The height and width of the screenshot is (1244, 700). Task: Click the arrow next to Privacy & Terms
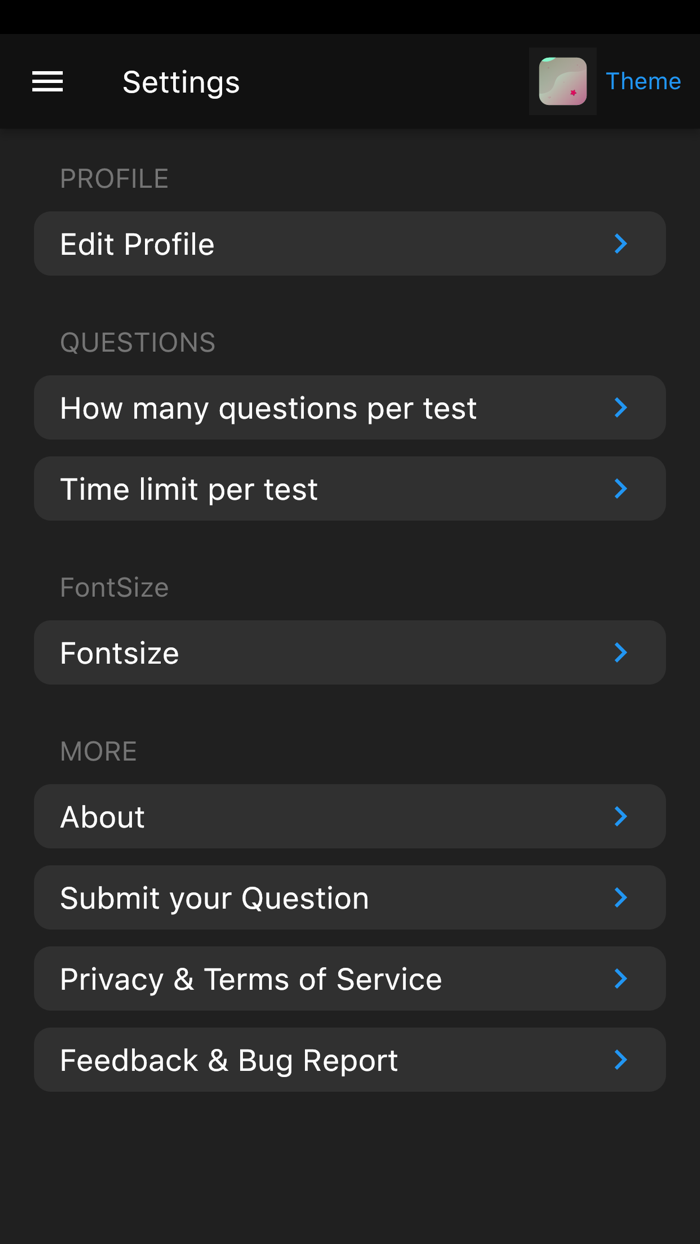pyautogui.click(x=621, y=978)
